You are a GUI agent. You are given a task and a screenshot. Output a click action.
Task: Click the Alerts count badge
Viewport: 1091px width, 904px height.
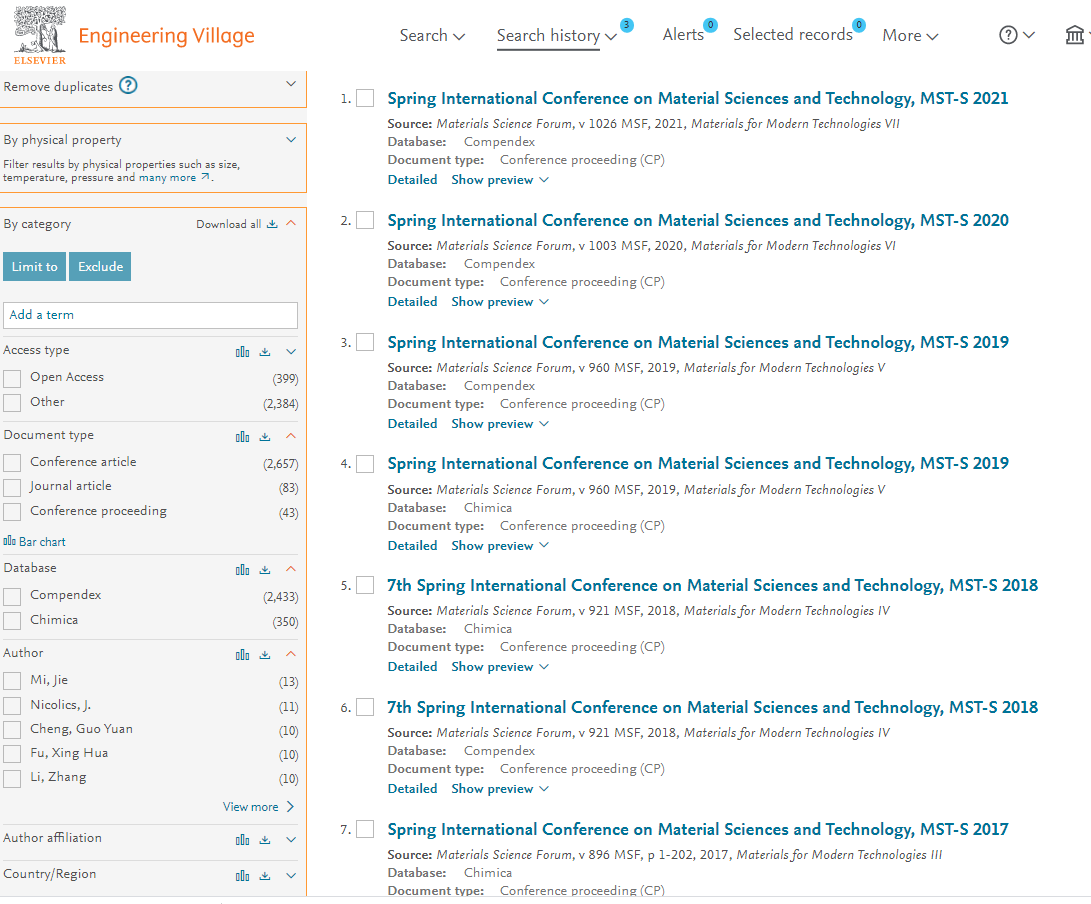tap(710, 25)
